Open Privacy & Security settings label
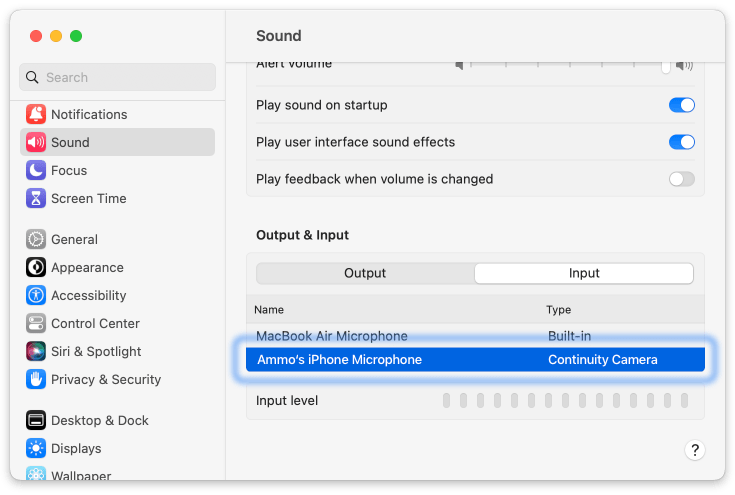Screen dimensions: 735x495 tap(106, 379)
